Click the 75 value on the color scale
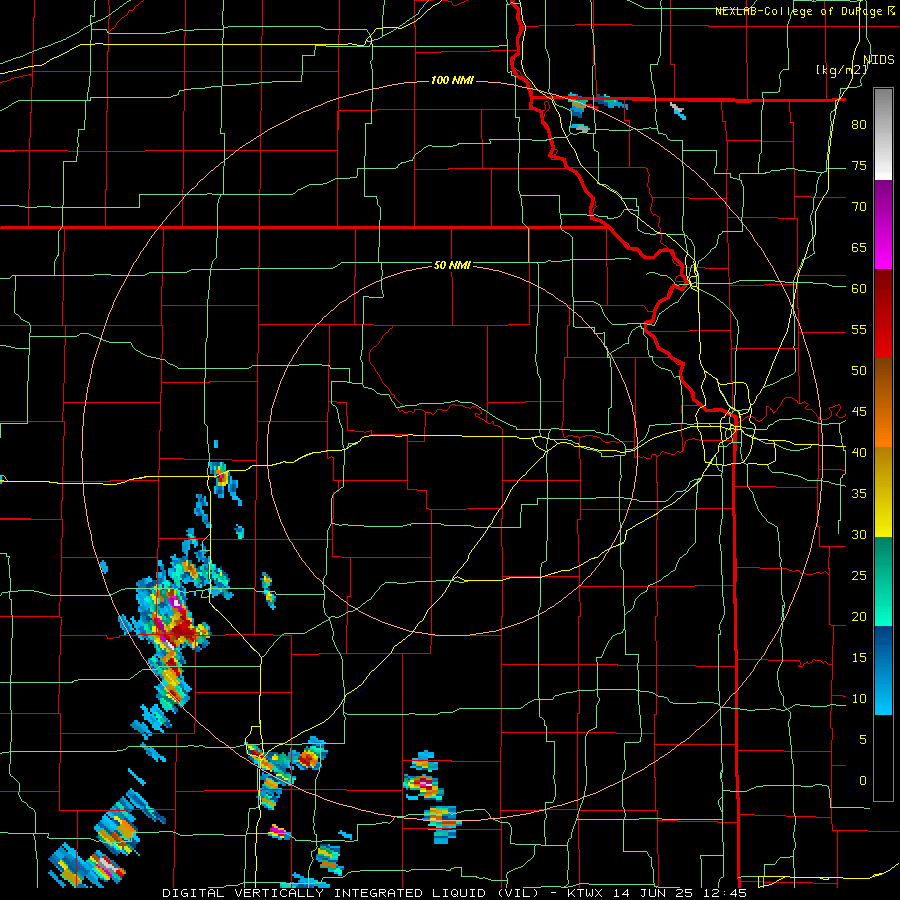Image resolution: width=900 pixels, height=900 pixels. click(859, 165)
